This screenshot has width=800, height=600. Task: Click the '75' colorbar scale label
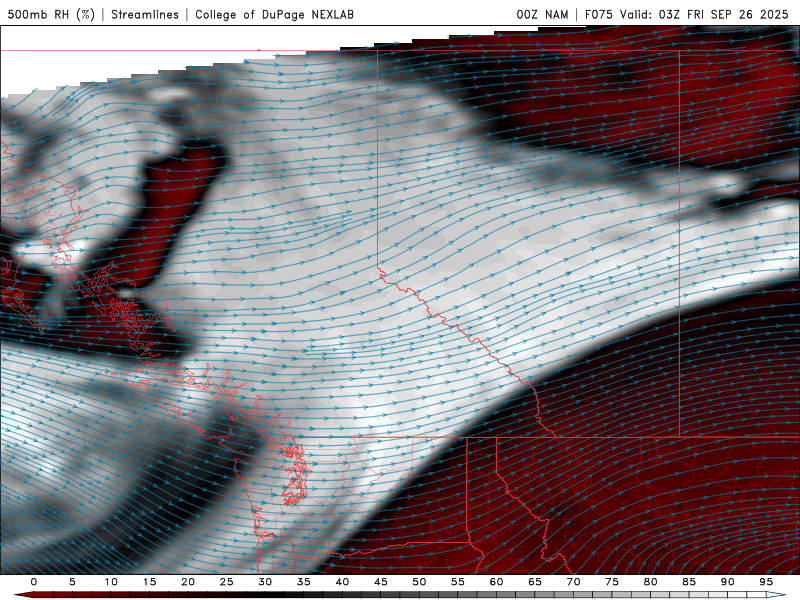click(612, 582)
